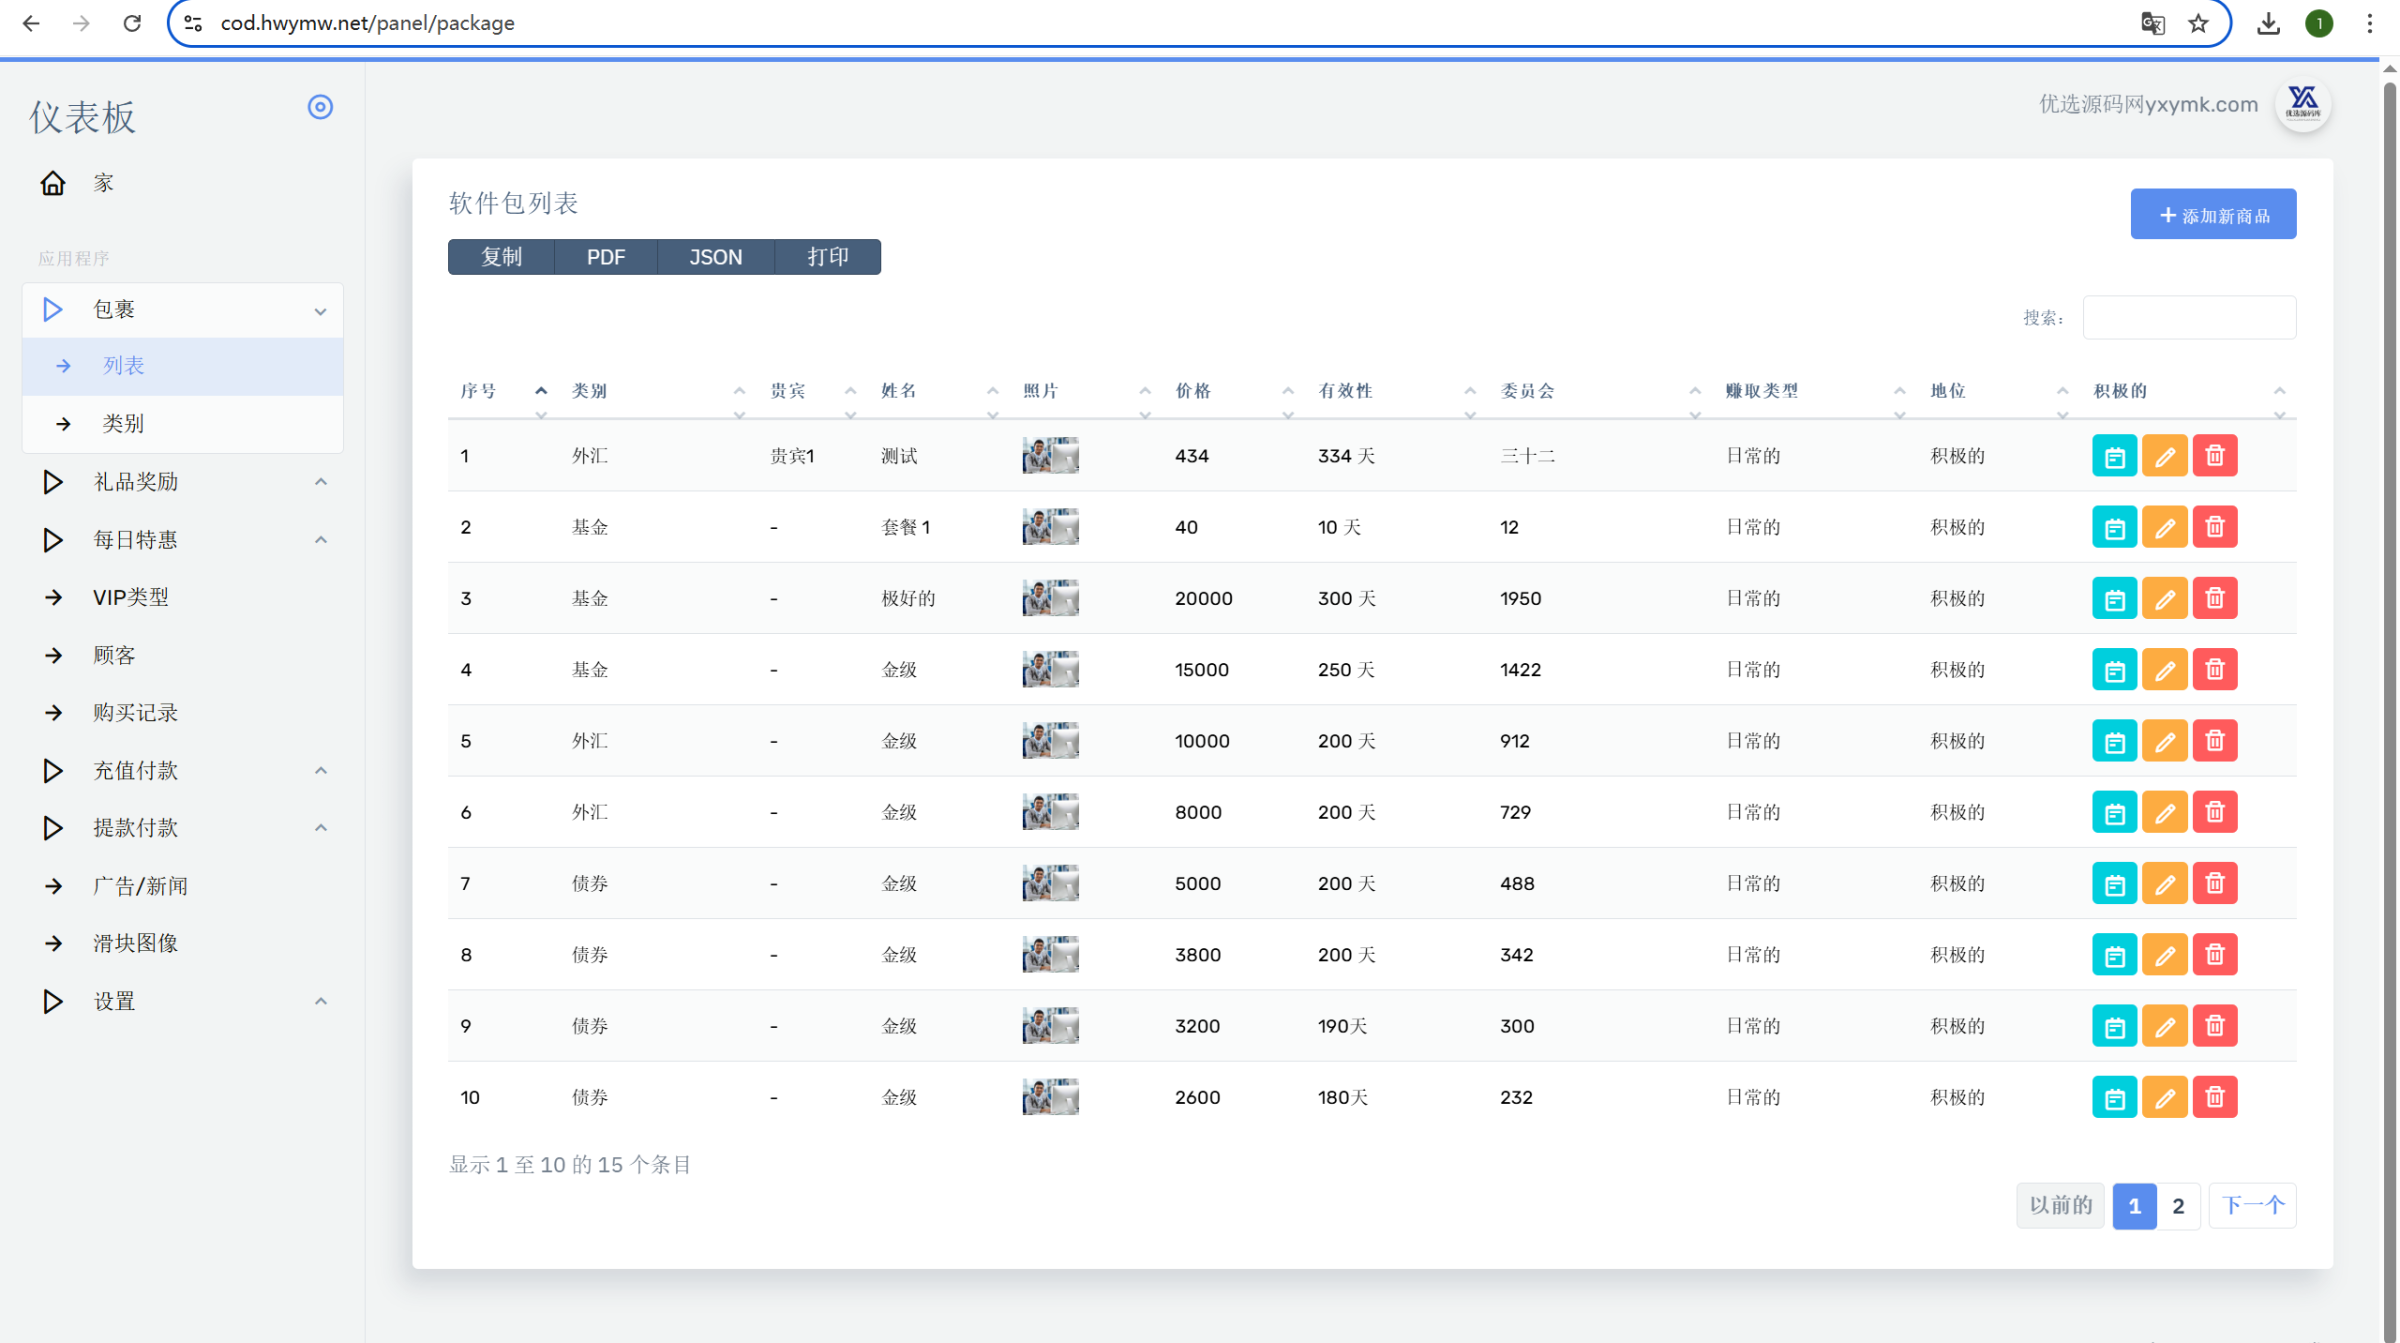Go to the 购买记录 sidebar page
2400x1343 pixels.
pos(135,713)
